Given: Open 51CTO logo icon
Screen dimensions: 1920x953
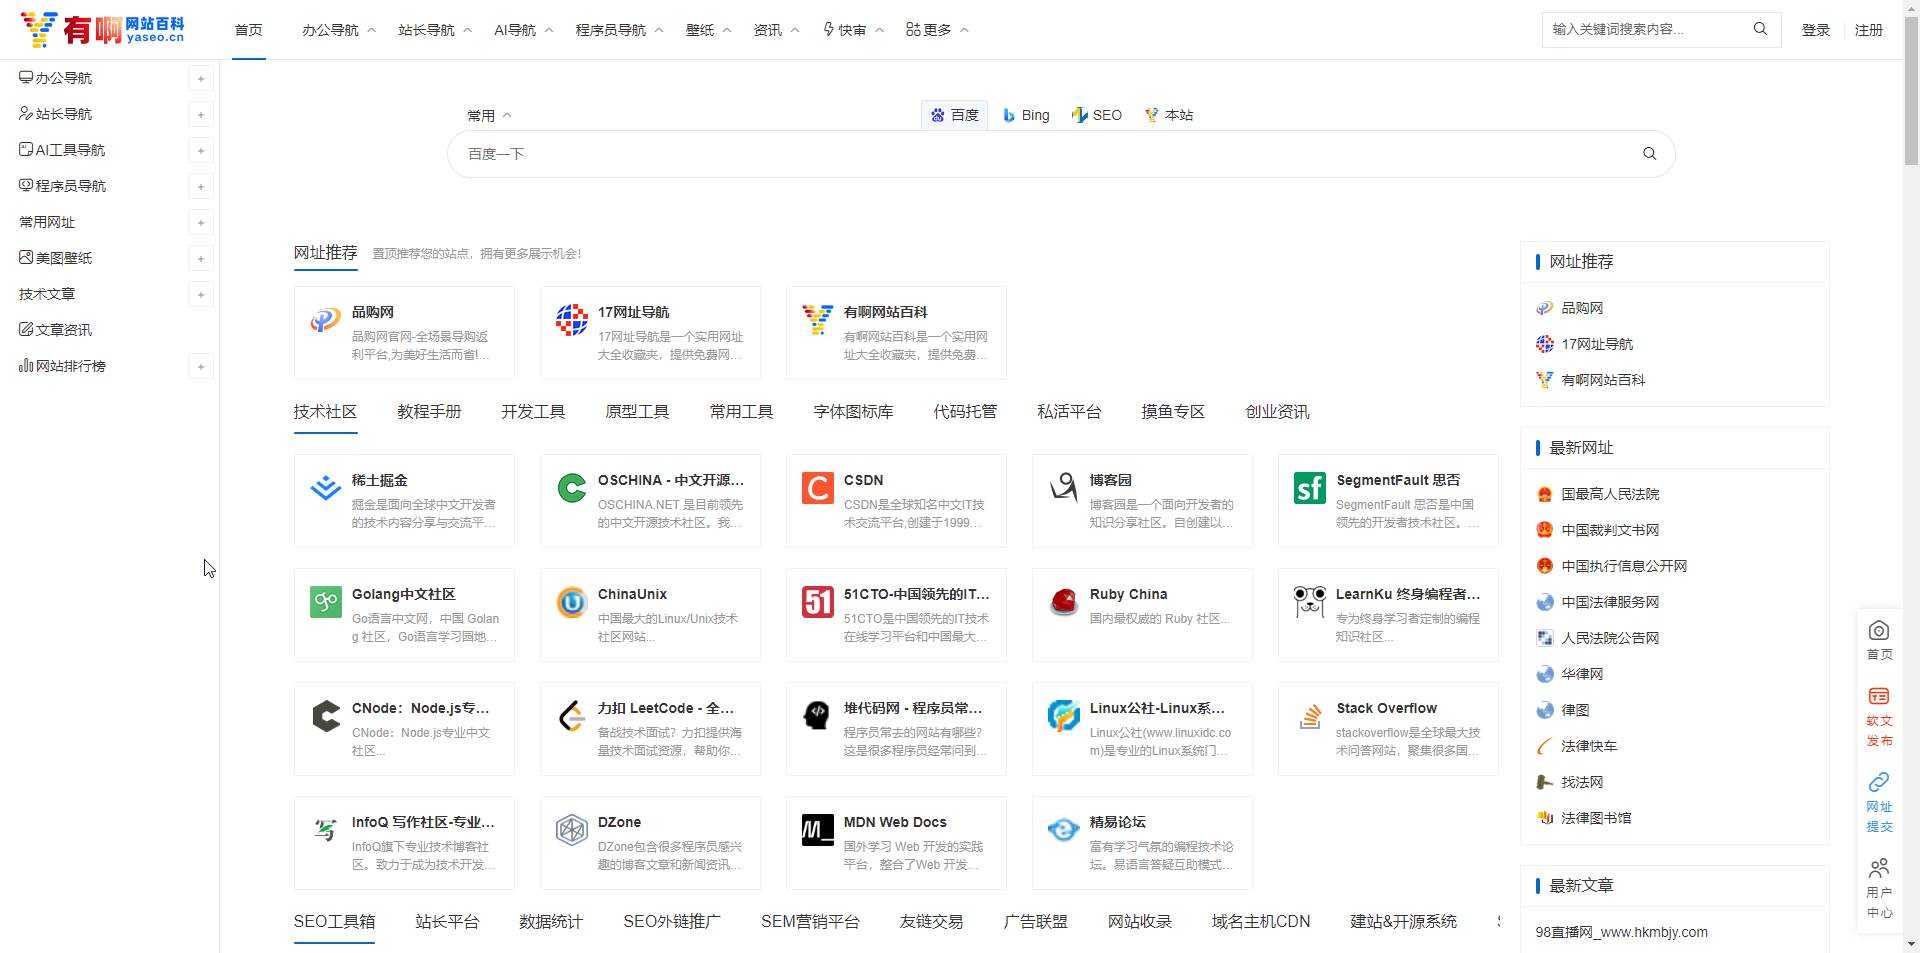Looking at the screenshot, I should [x=818, y=602].
